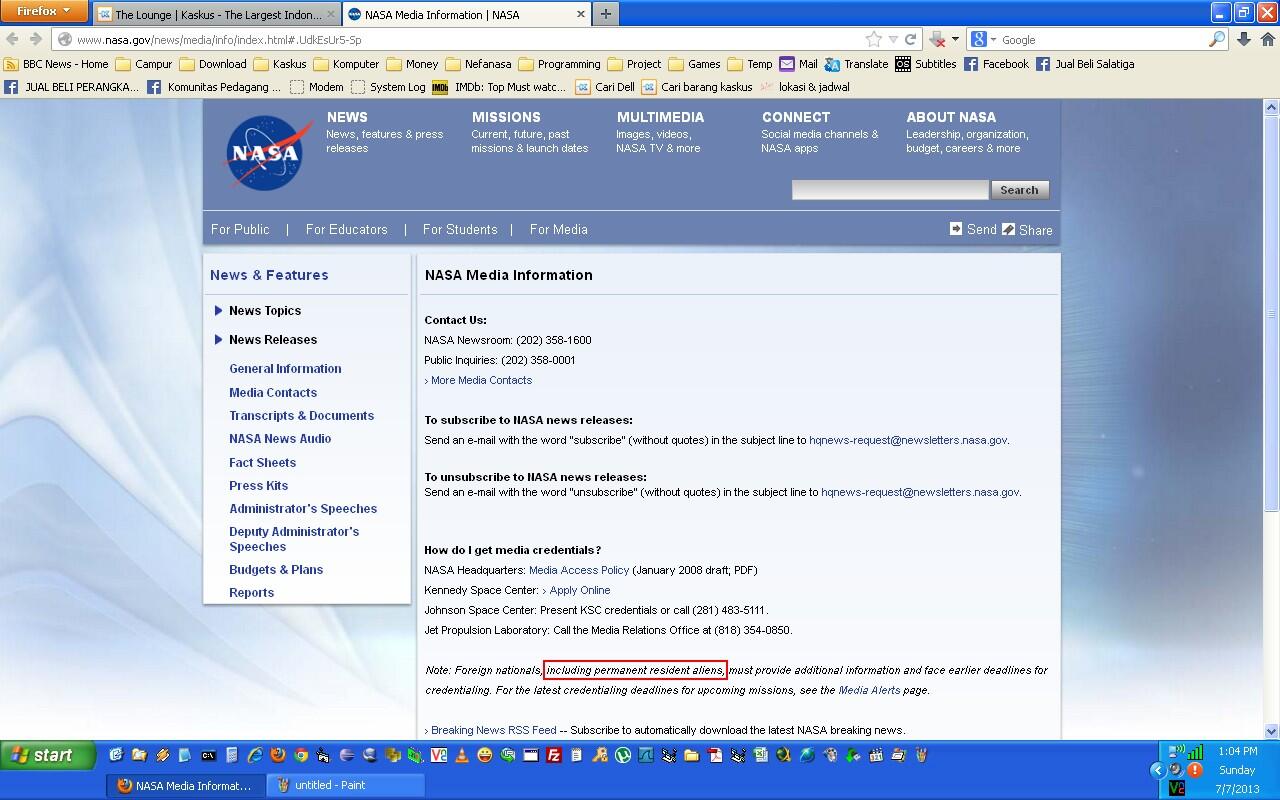
Task: Open the Translate bookmark
Action: tap(856, 64)
